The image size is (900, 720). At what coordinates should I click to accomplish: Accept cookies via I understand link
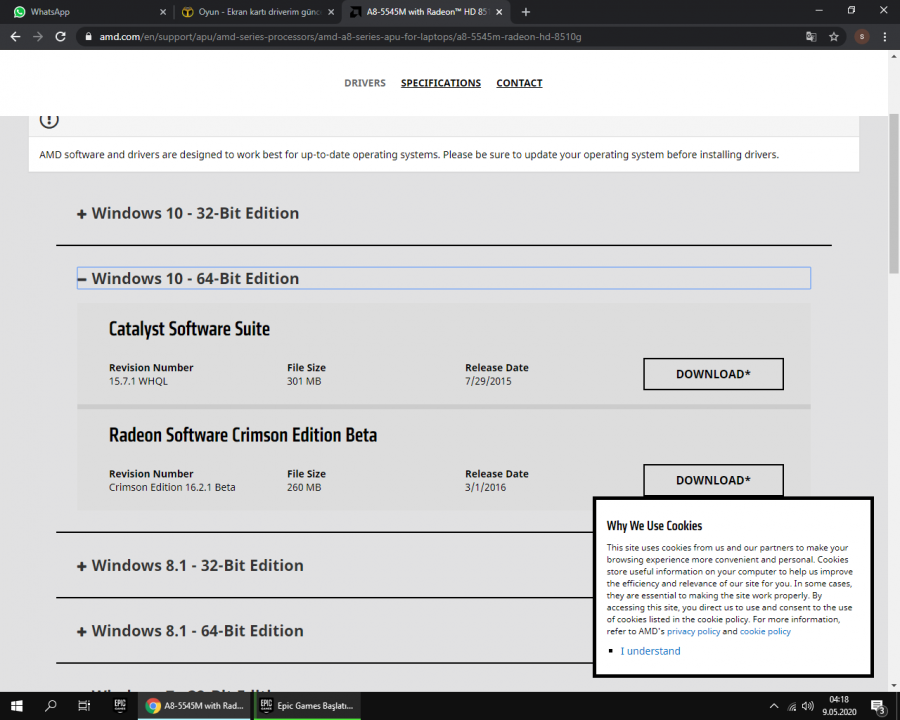point(650,651)
